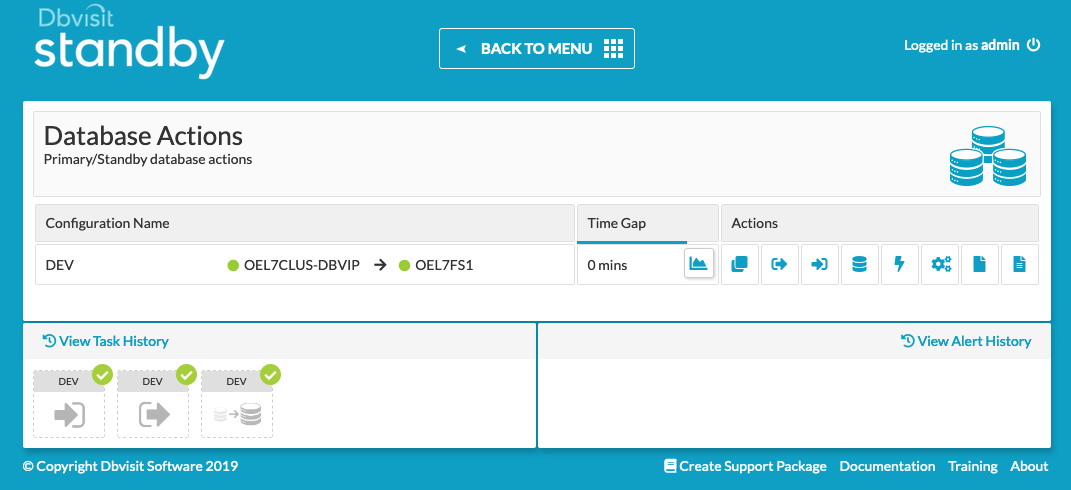Click the BACK TO MENU button
This screenshot has width=1071, height=490.
coord(537,49)
